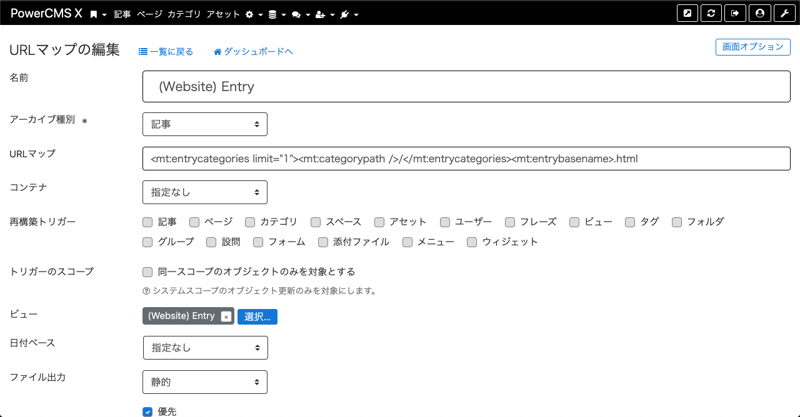Image resolution: width=800 pixels, height=417 pixels.
Task: Go to ページ in the top menu
Action: [149, 15]
